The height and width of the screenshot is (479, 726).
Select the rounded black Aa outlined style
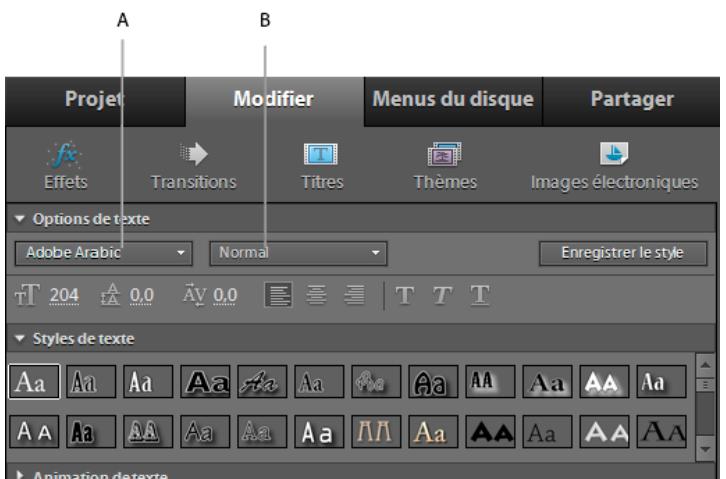click(433, 382)
